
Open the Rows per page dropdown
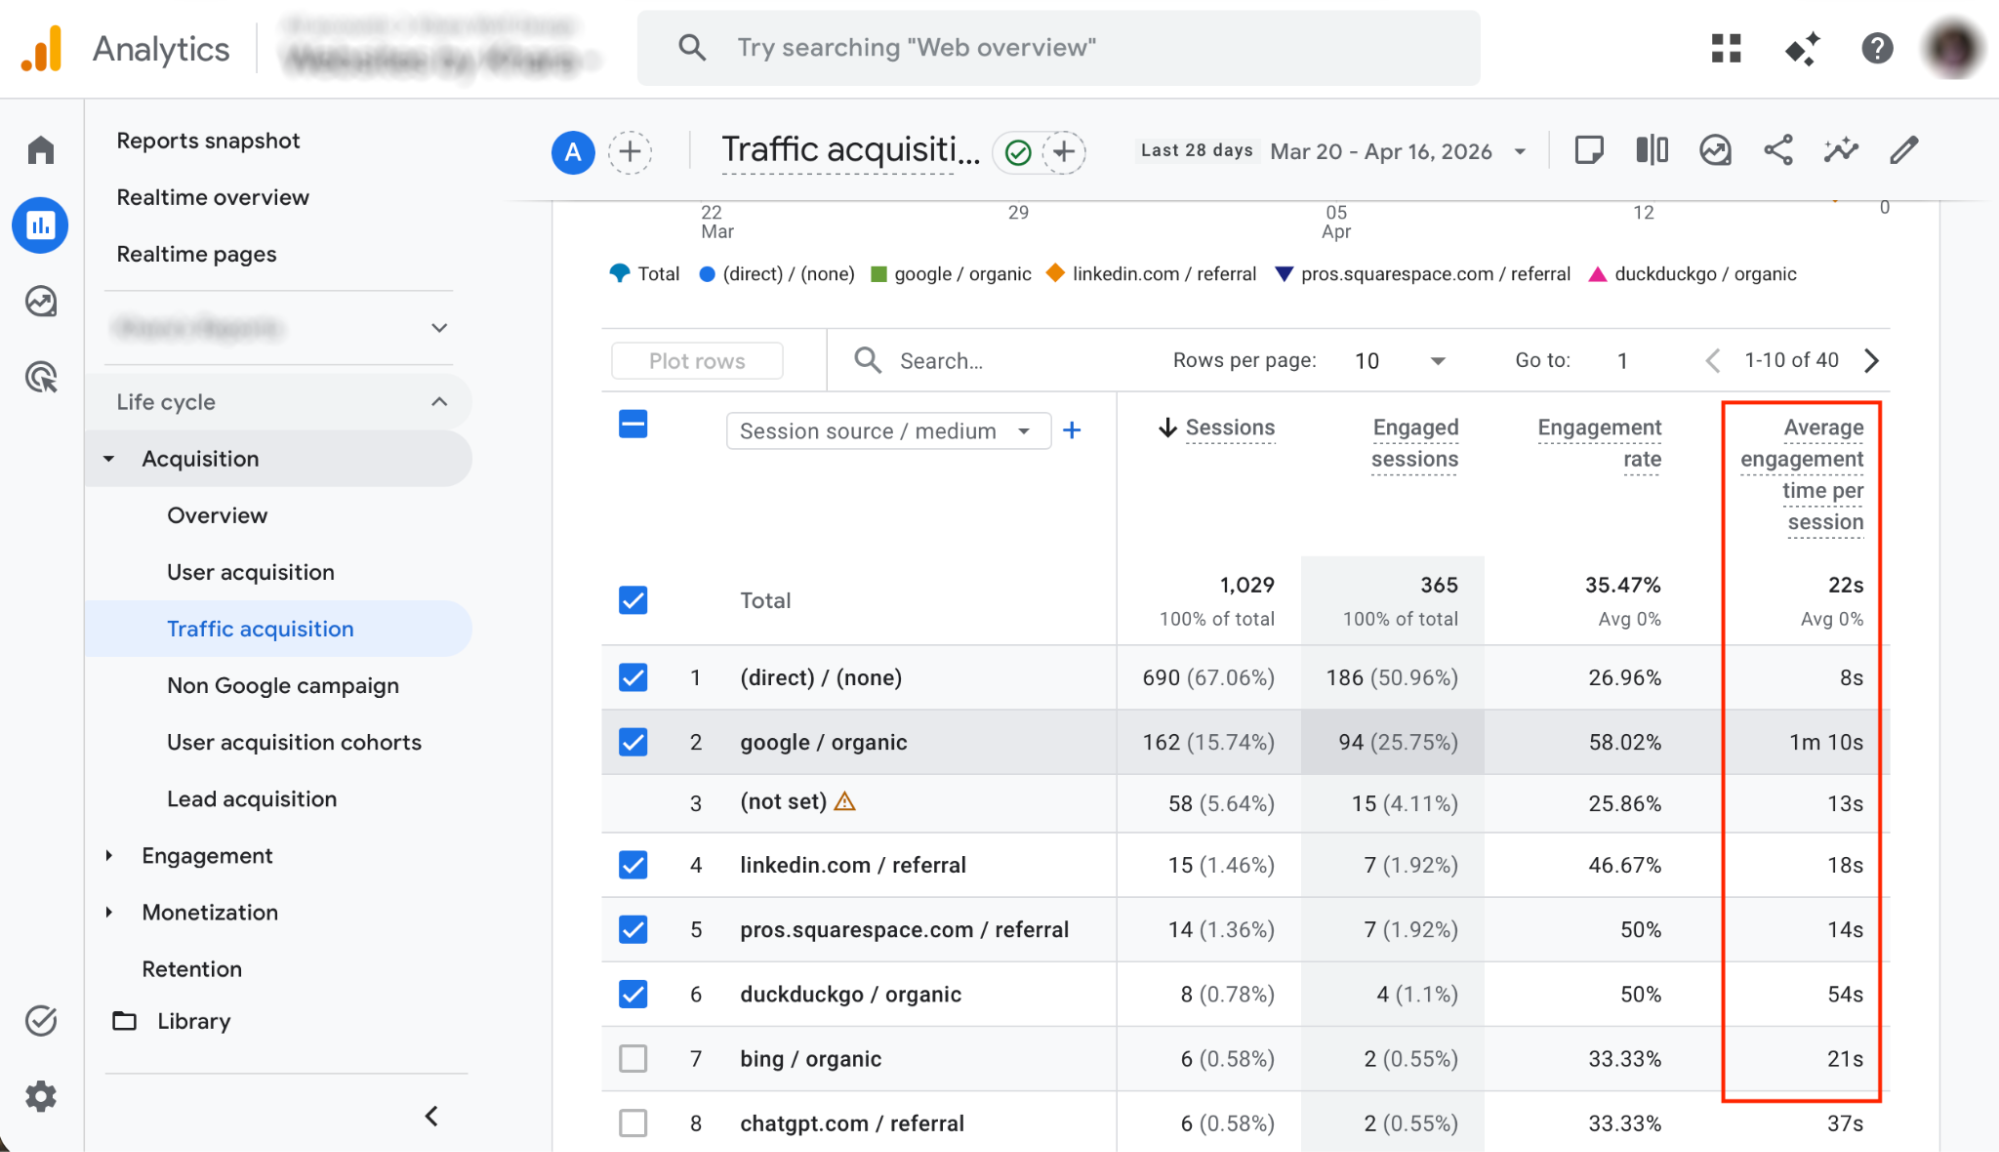(x=1398, y=360)
